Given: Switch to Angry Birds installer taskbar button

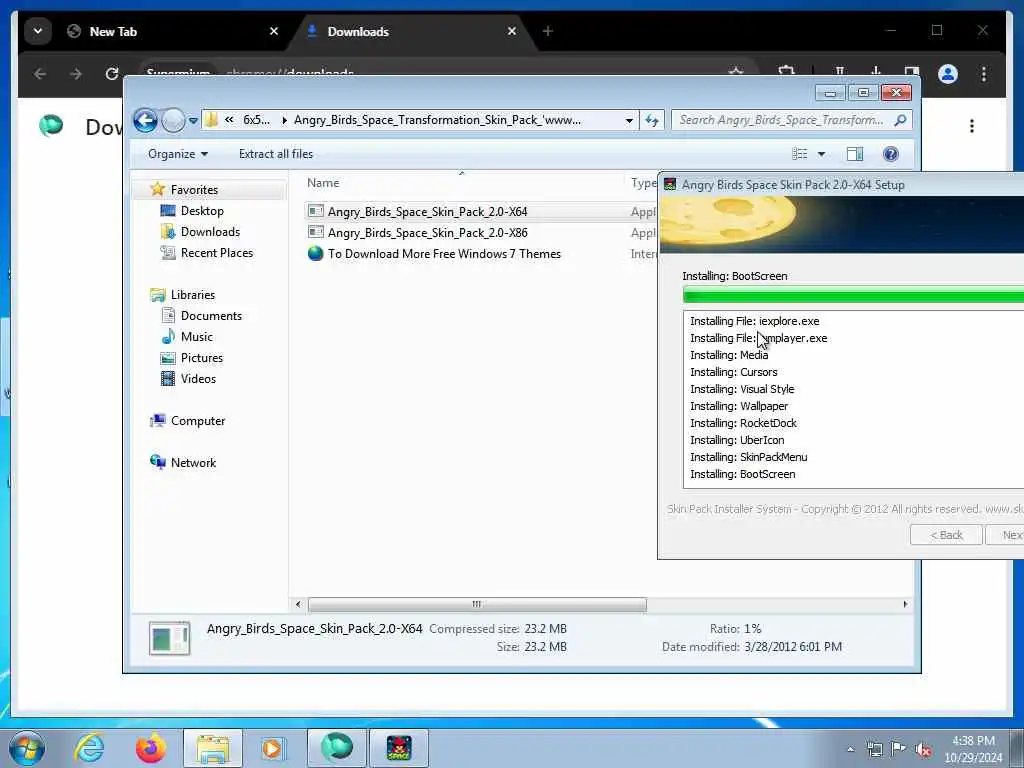Looking at the screenshot, I should [399, 748].
